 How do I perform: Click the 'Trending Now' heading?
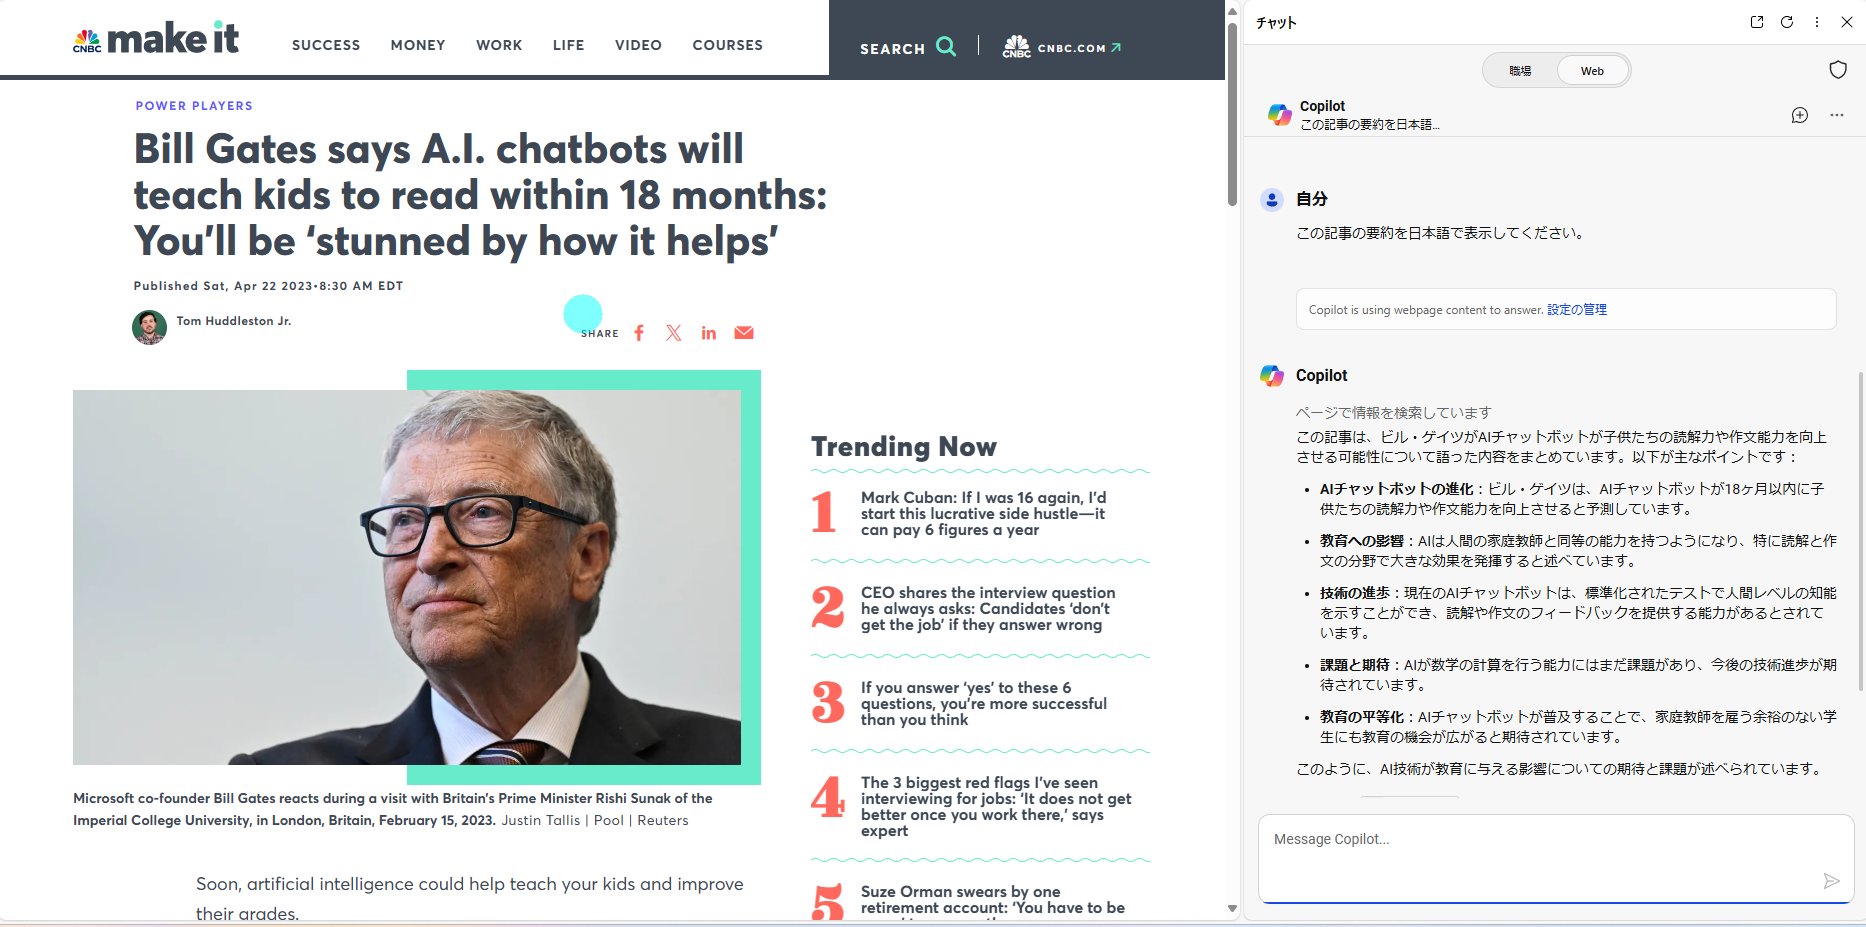coord(904,447)
